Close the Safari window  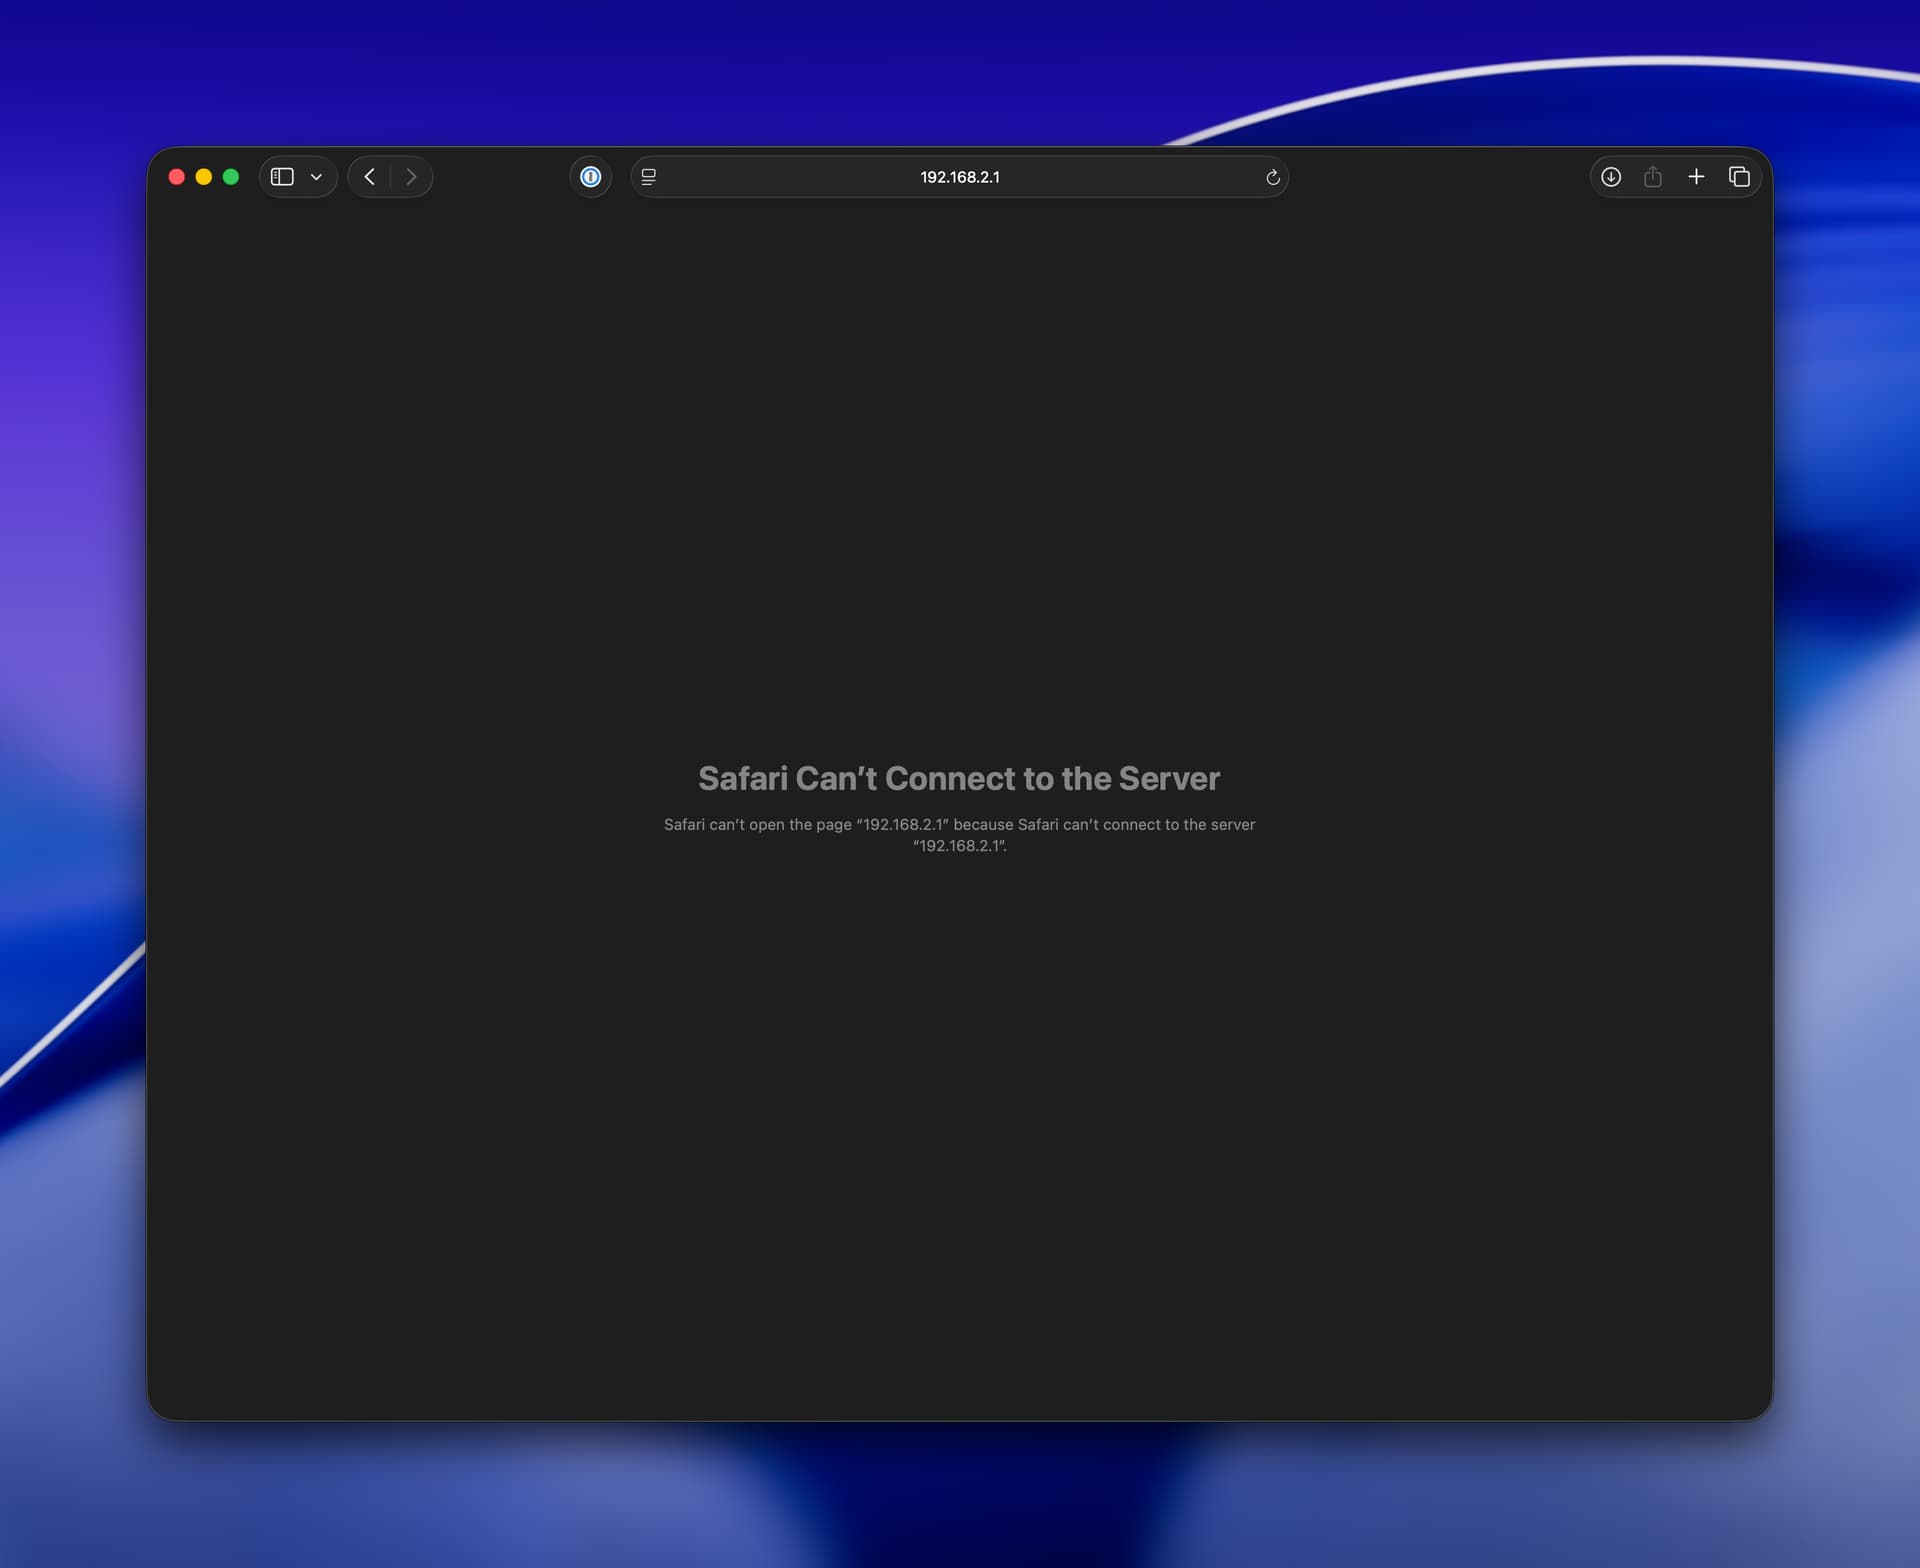click(x=177, y=177)
